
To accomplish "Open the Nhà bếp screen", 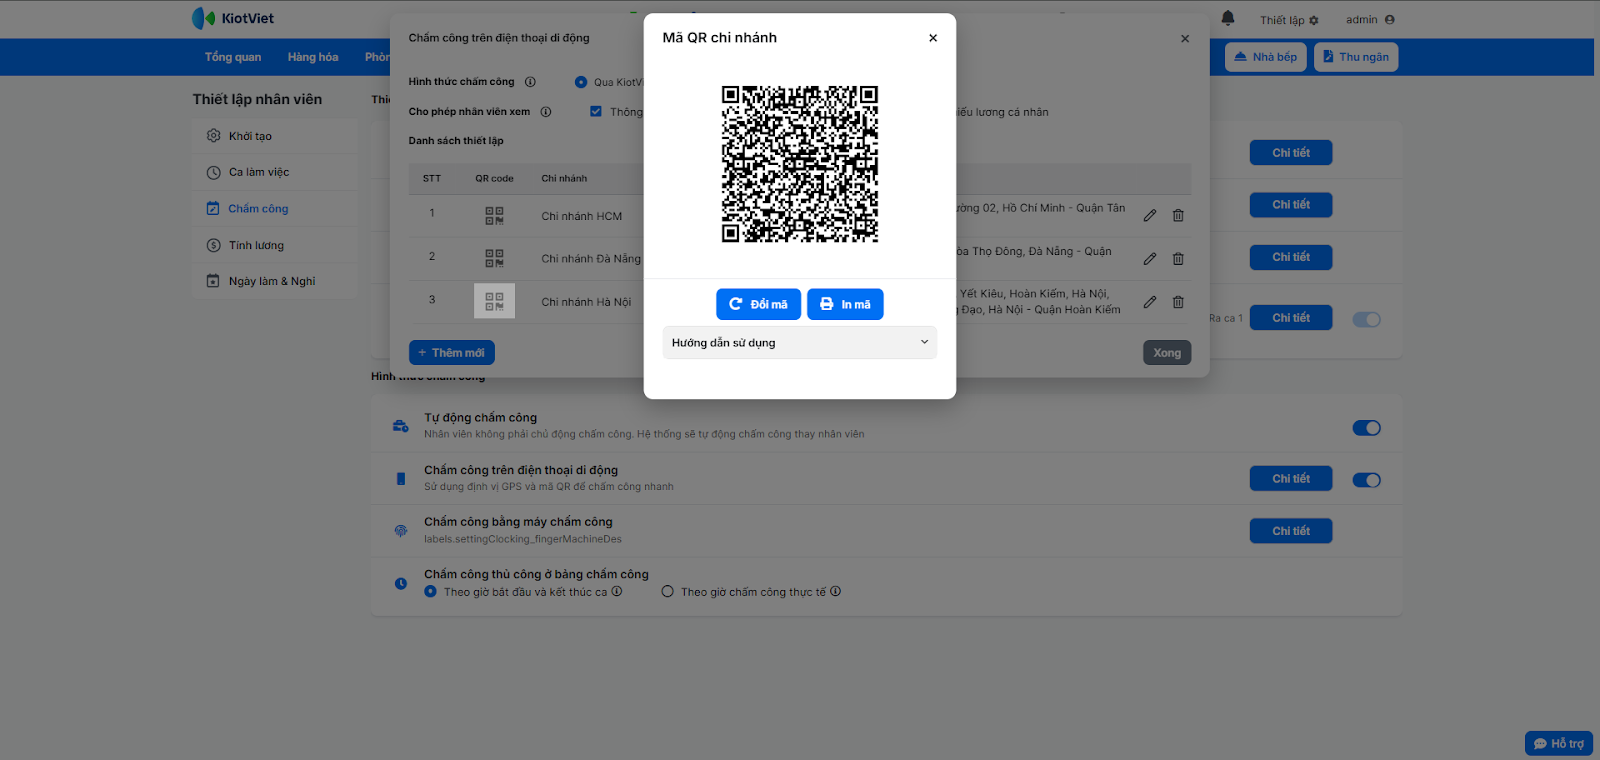I will pos(1266,57).
